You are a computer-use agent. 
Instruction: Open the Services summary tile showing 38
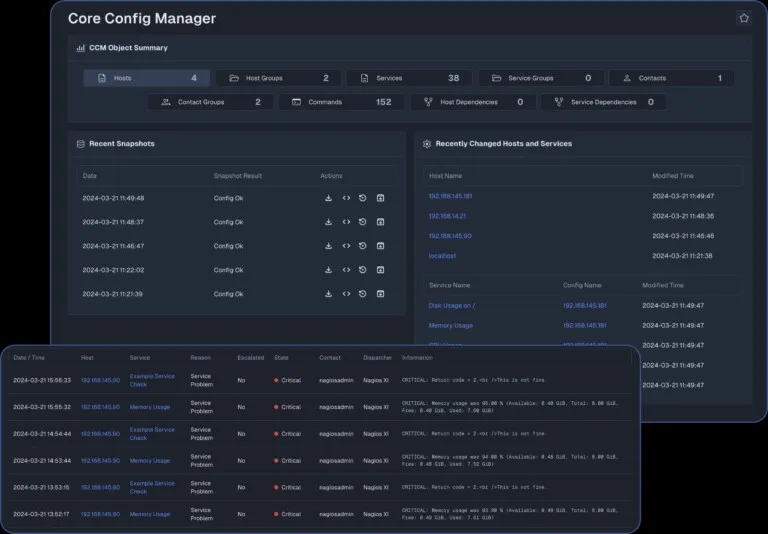click(x=409, y=78)
